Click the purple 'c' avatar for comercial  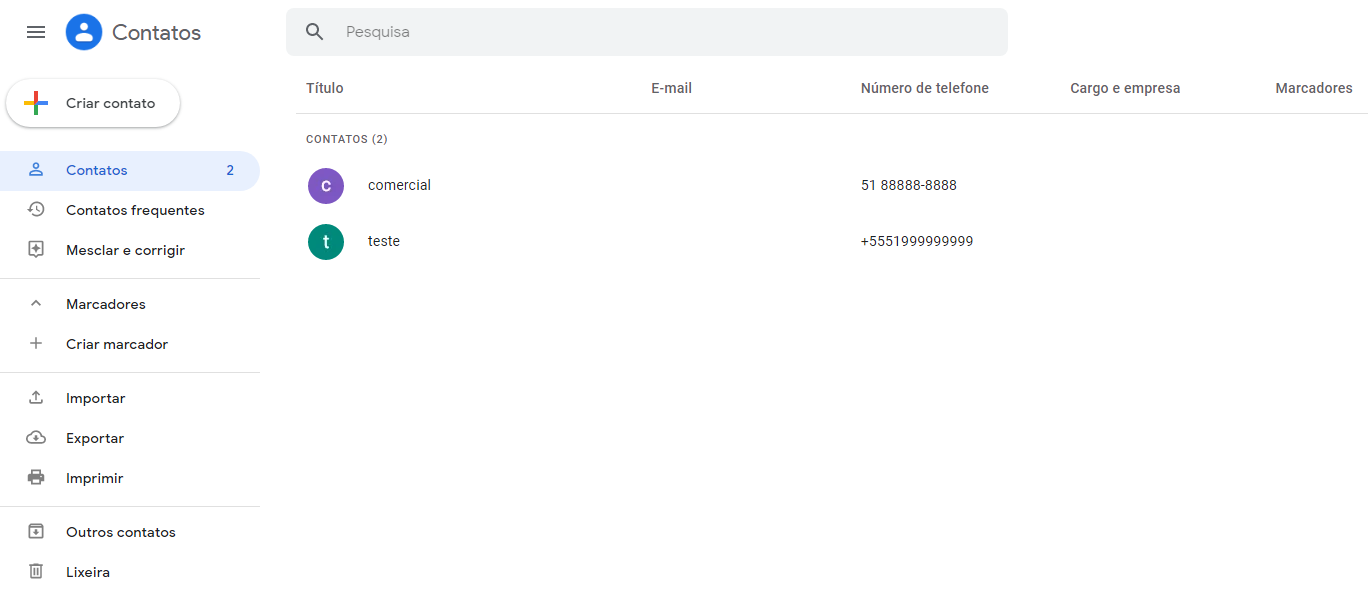click(x=326, y=186)
